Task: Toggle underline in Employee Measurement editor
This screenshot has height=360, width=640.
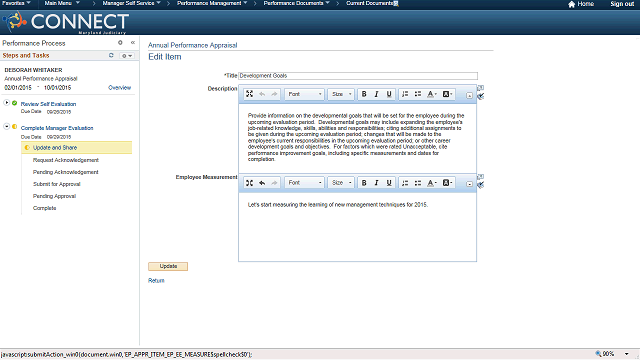Action: [389, 182]
